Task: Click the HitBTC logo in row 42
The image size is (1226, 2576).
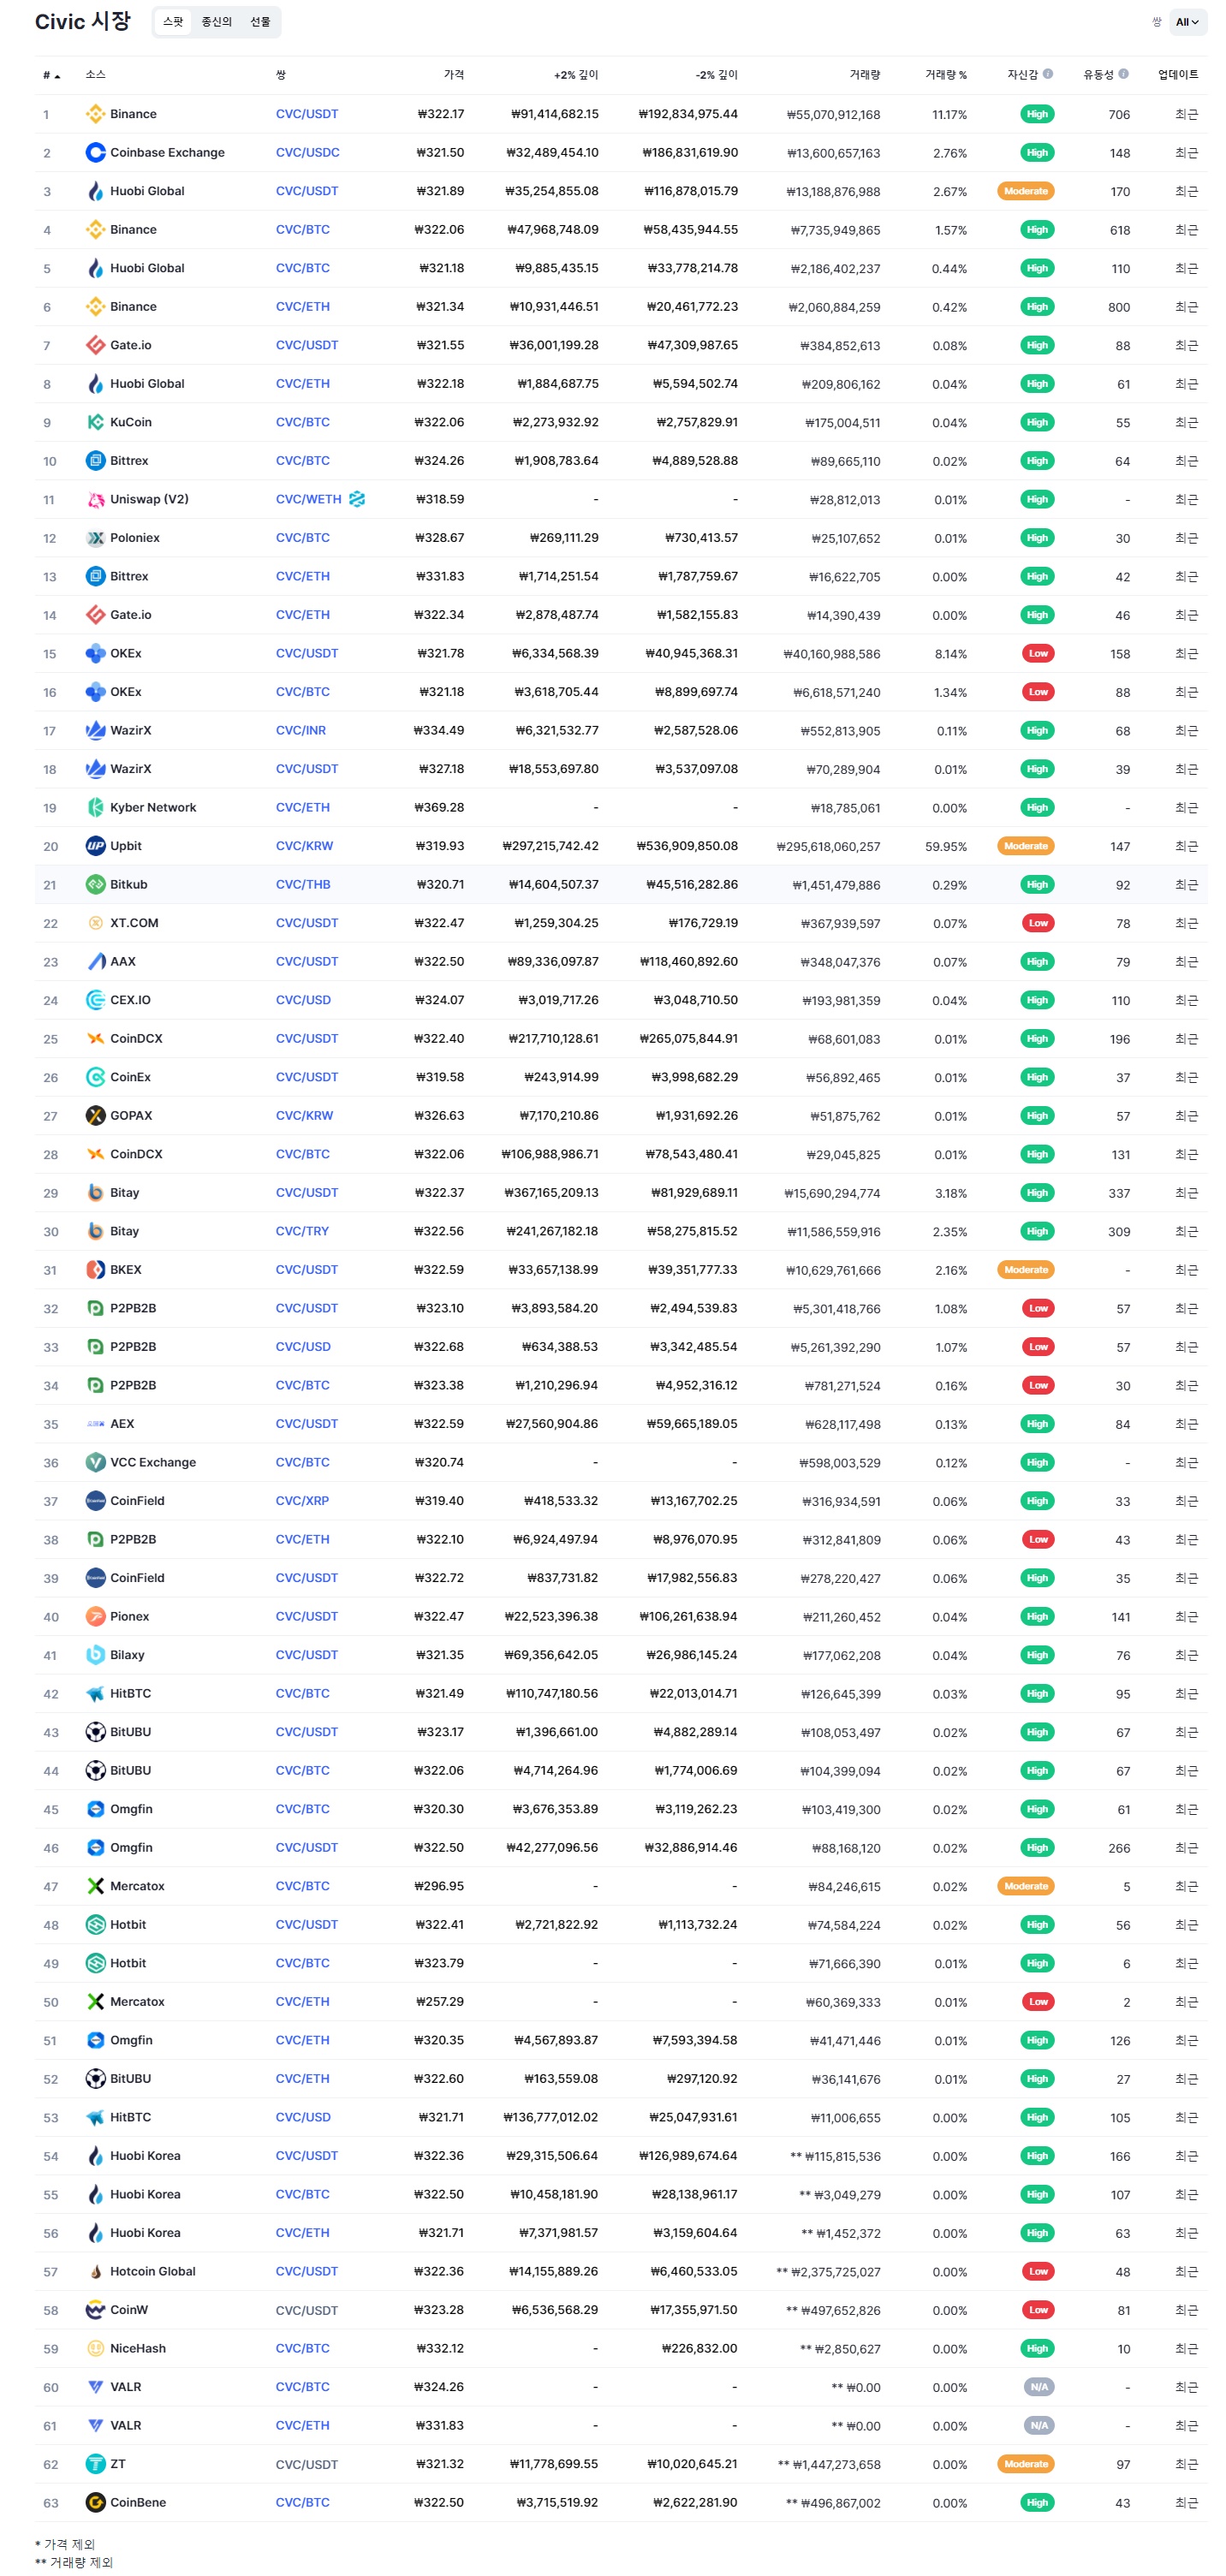Action: (x=95, y=1693)
